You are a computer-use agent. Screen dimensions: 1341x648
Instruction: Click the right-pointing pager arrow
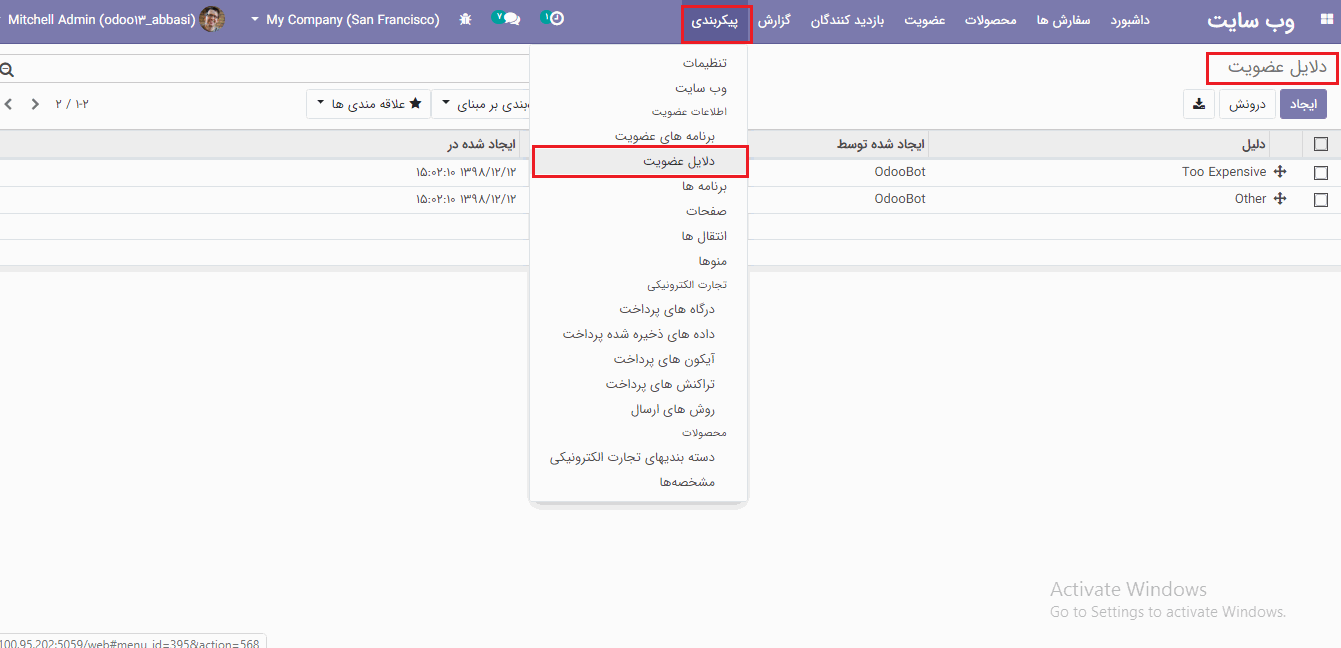35,104
